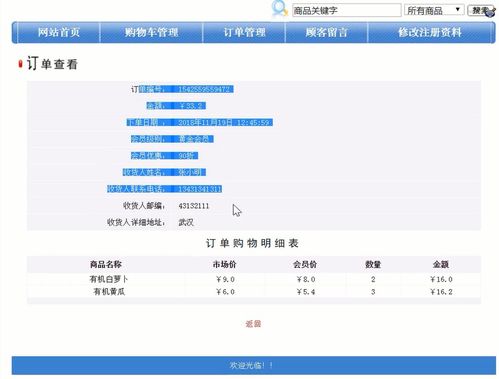Click market price ¥9.0 in 有机白萝卜 row
This screenshot has height=379, width=499.
tap(225, 279)
